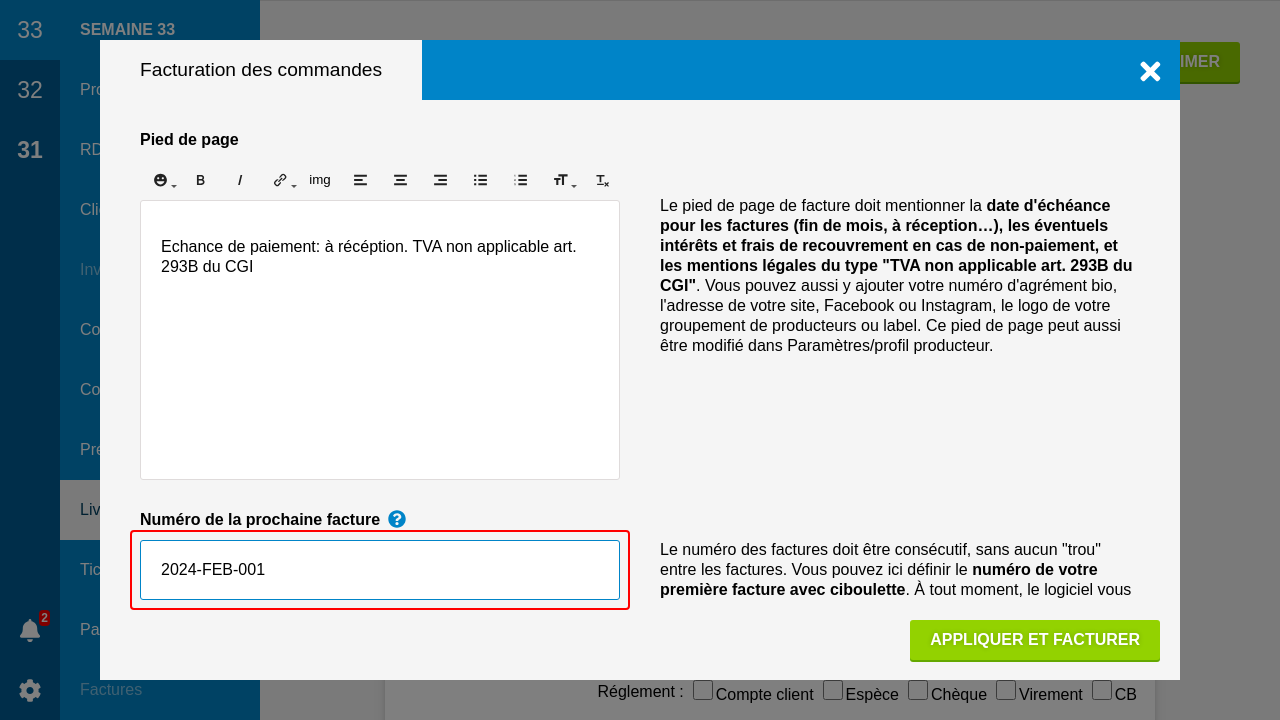This screenshot has width=1280, height=720.
Task: Toggle bold formatting in footer editor
Action: click(x=200, y=180)
